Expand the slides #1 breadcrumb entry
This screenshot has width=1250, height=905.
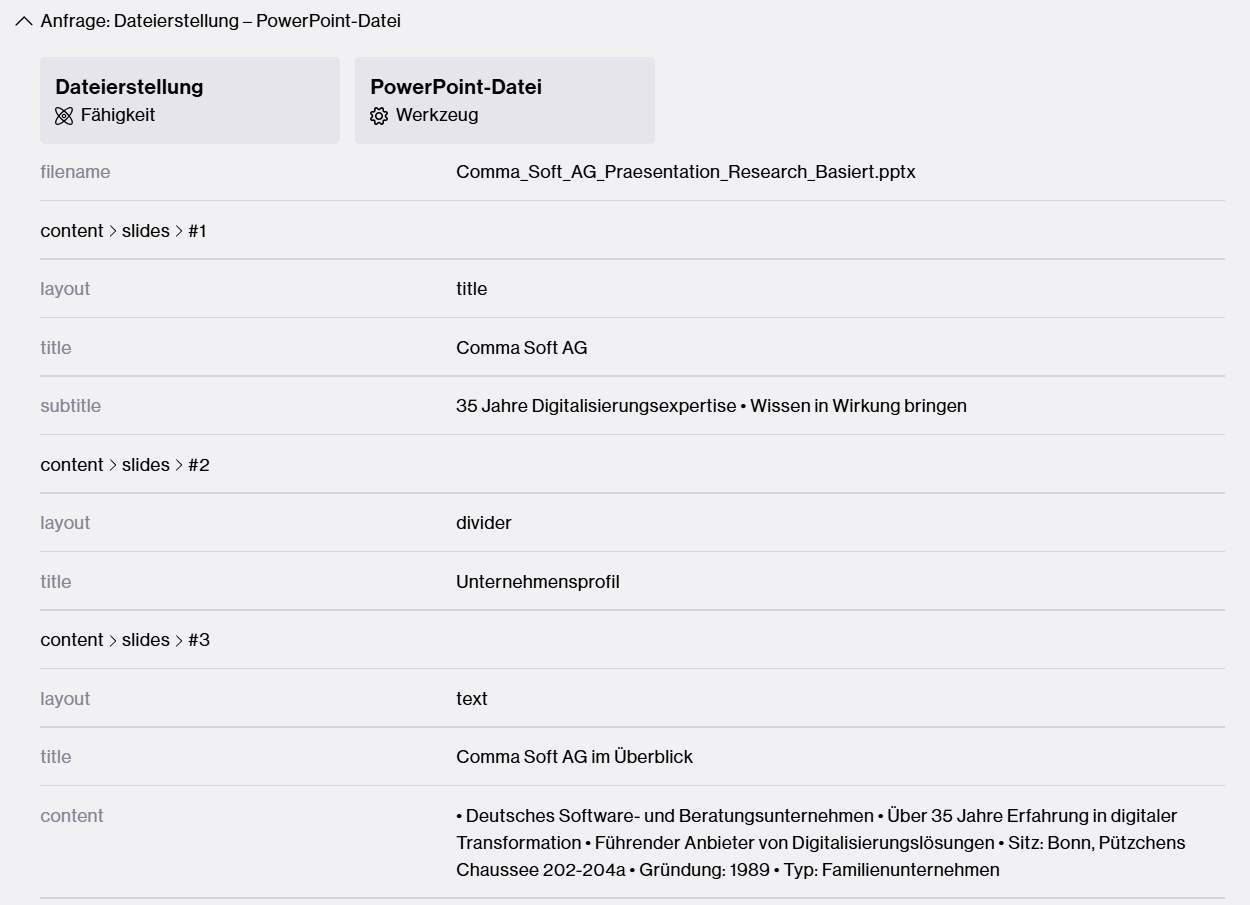pos(125,230)
